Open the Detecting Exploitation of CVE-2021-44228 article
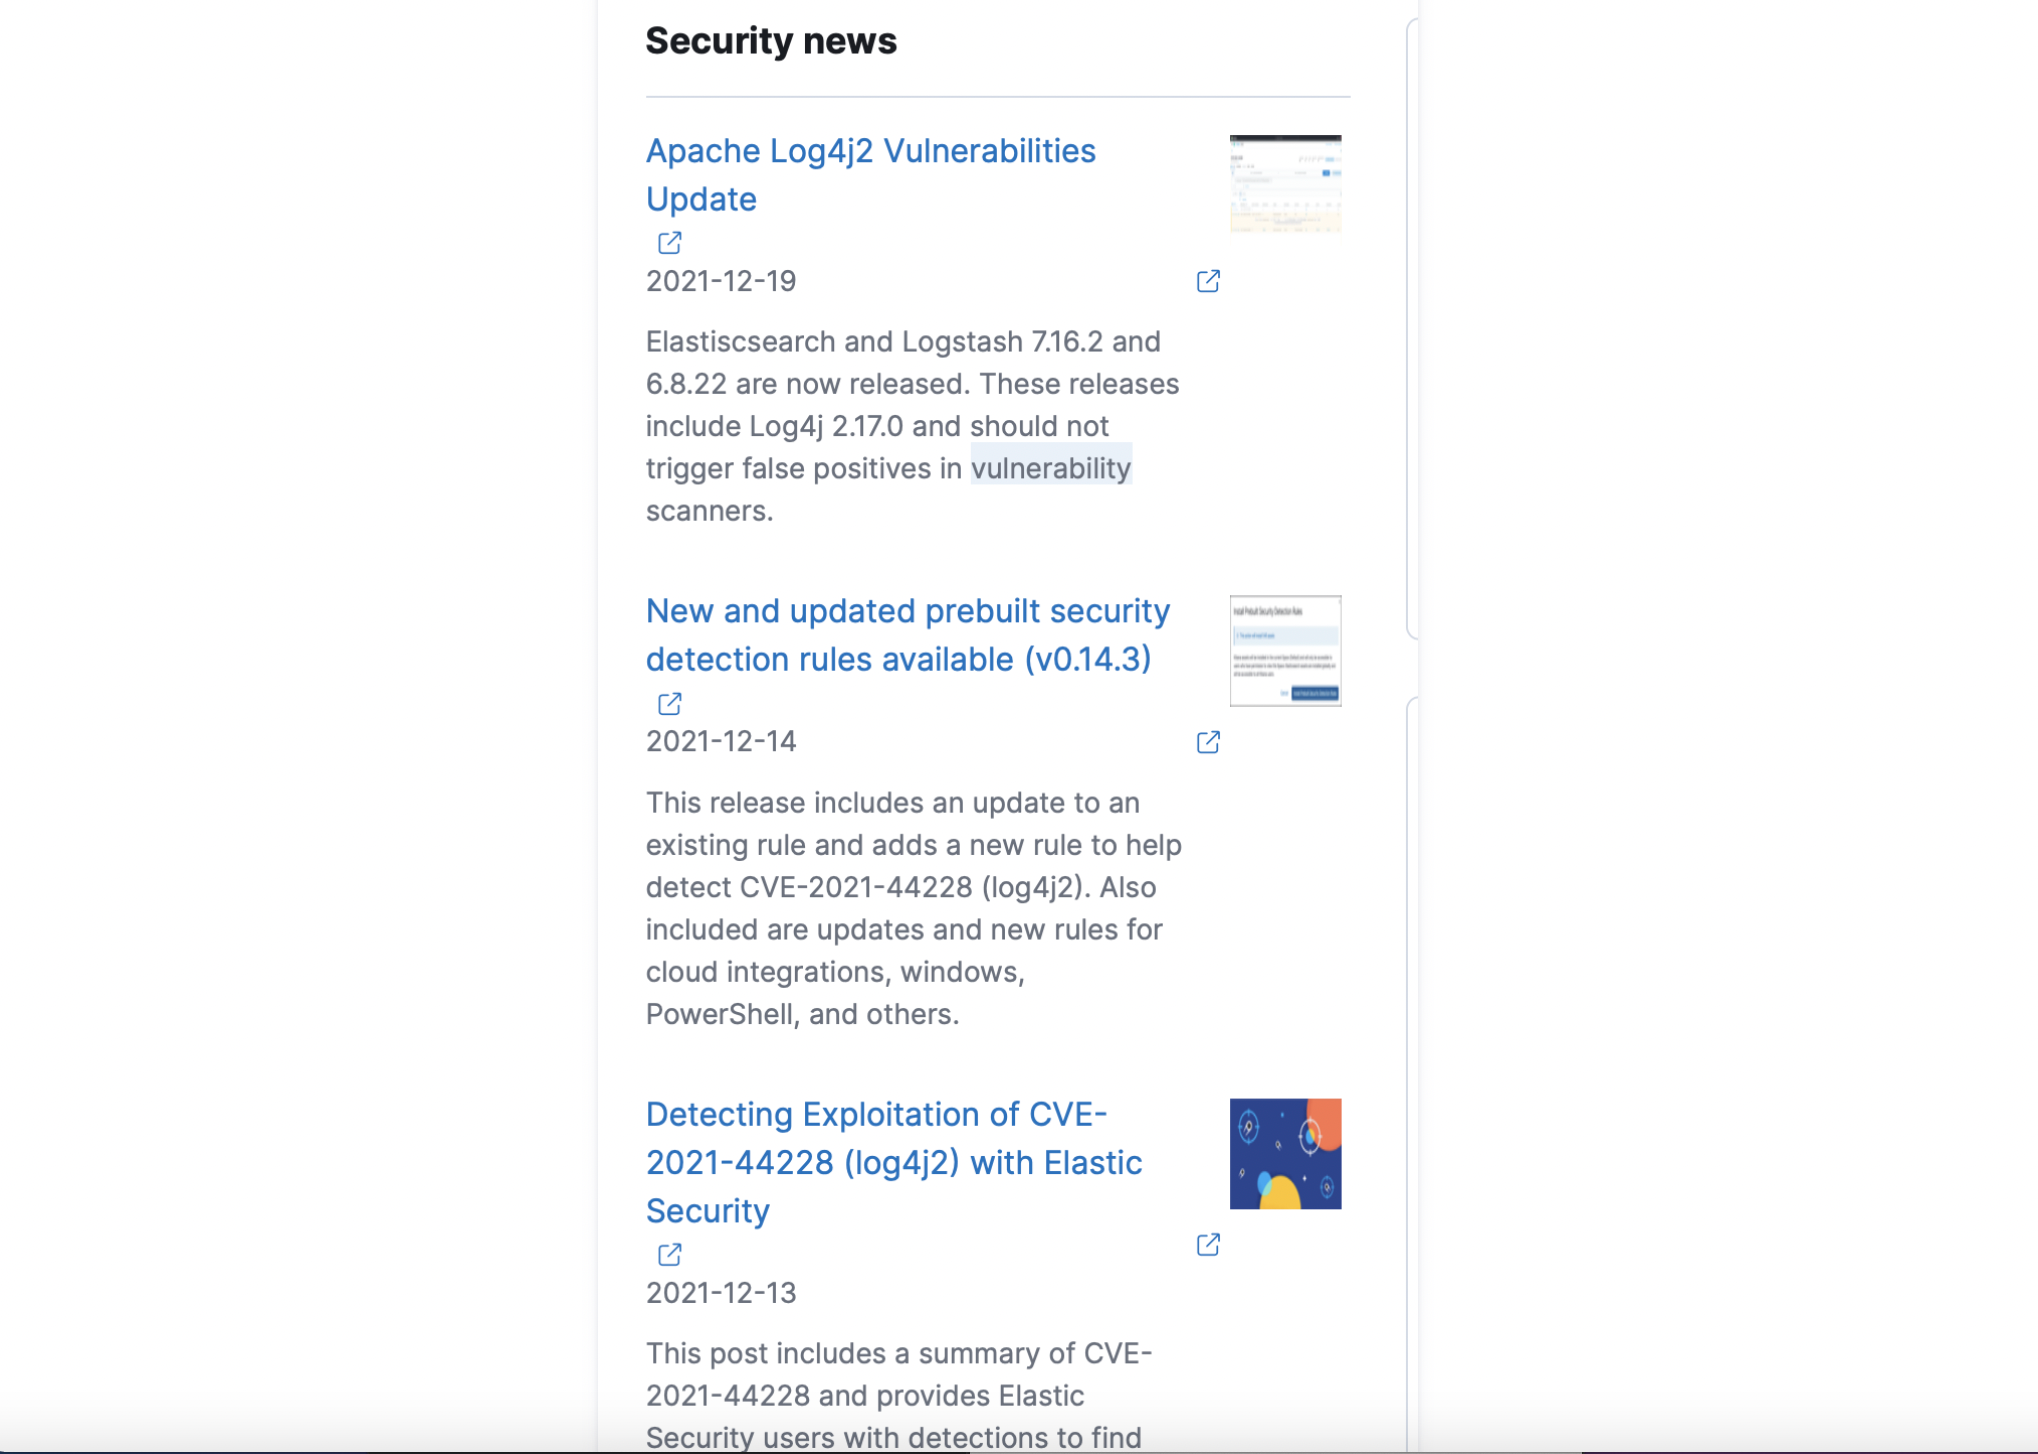The image size is (2038, 1454). click(894, 1162)
